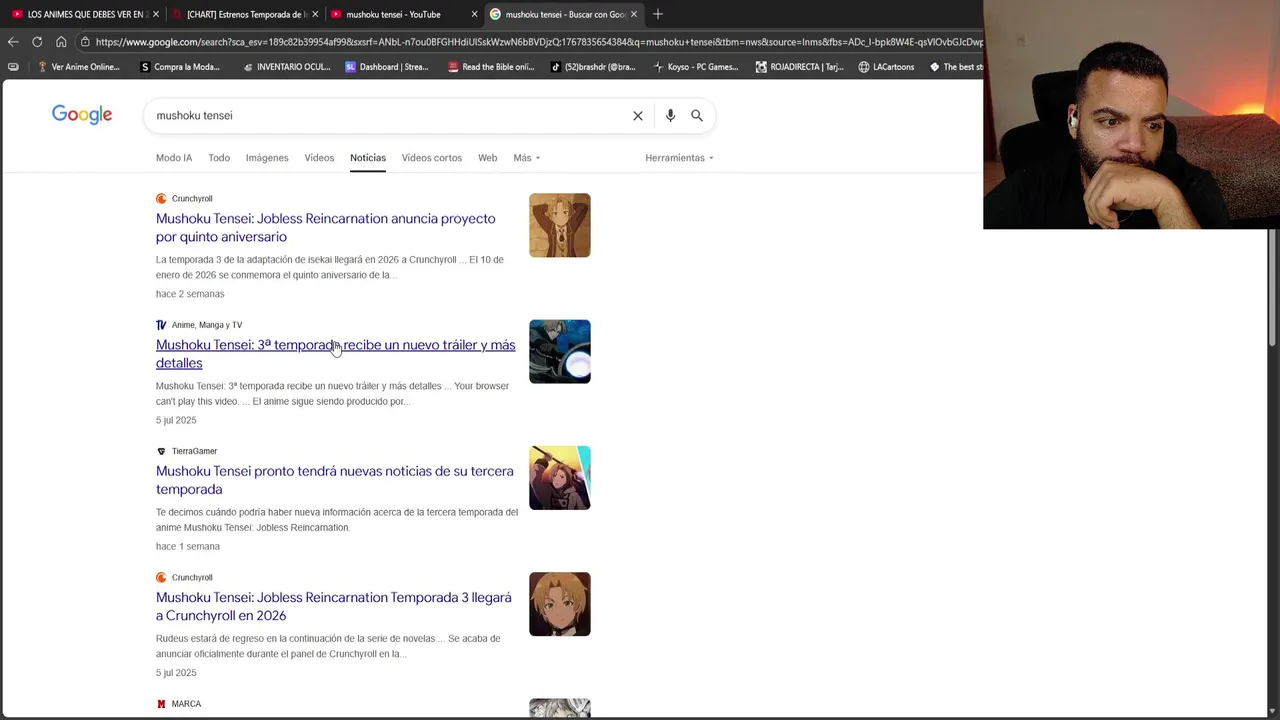Close the 'mushoku tensei - YouTube' tab
The image size is (1280, 720).
click(x=474, y=14)
